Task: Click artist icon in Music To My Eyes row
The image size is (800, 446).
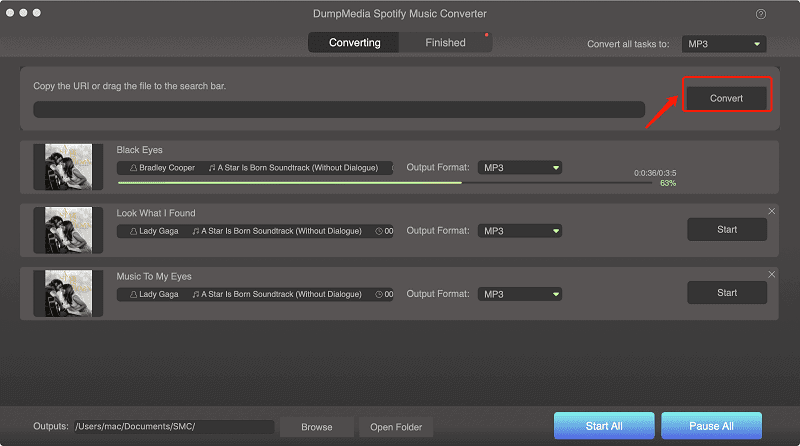Action: click(133, 294)
